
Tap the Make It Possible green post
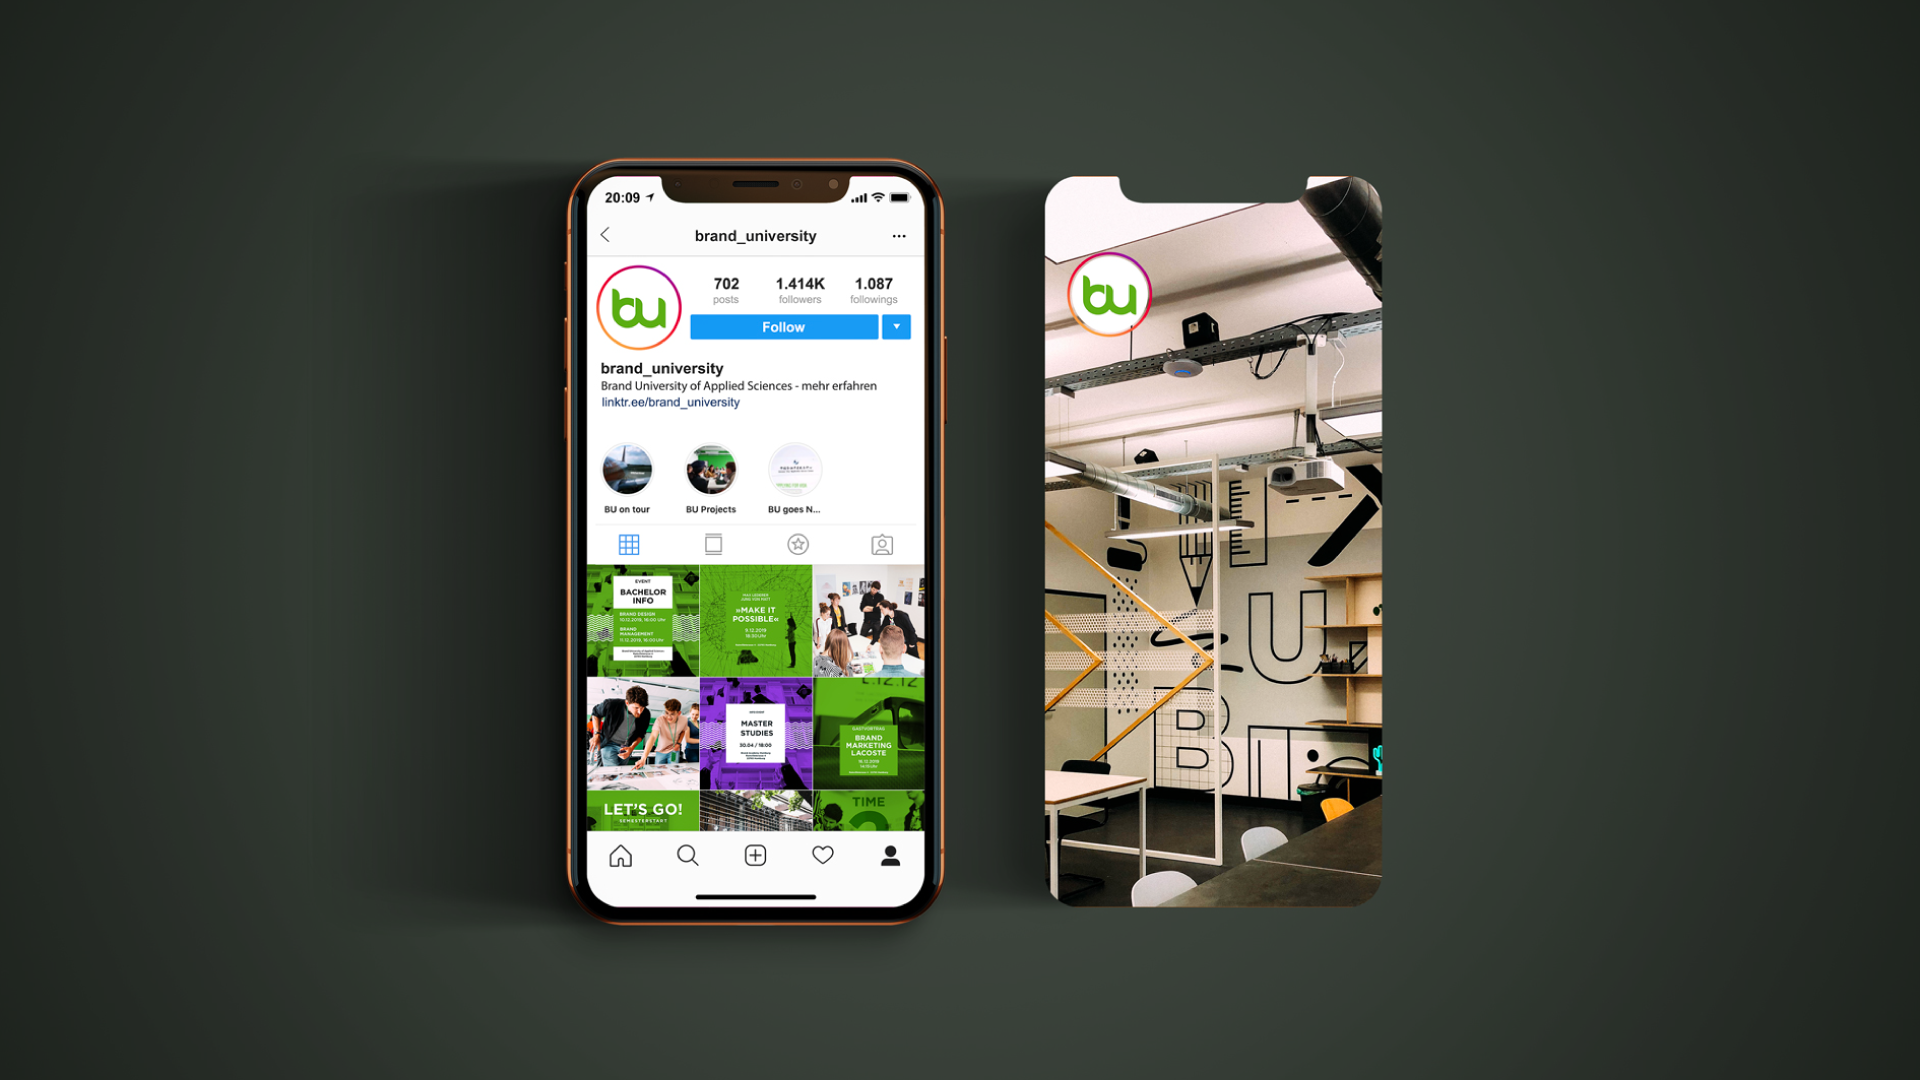click(x=753, y=620)
